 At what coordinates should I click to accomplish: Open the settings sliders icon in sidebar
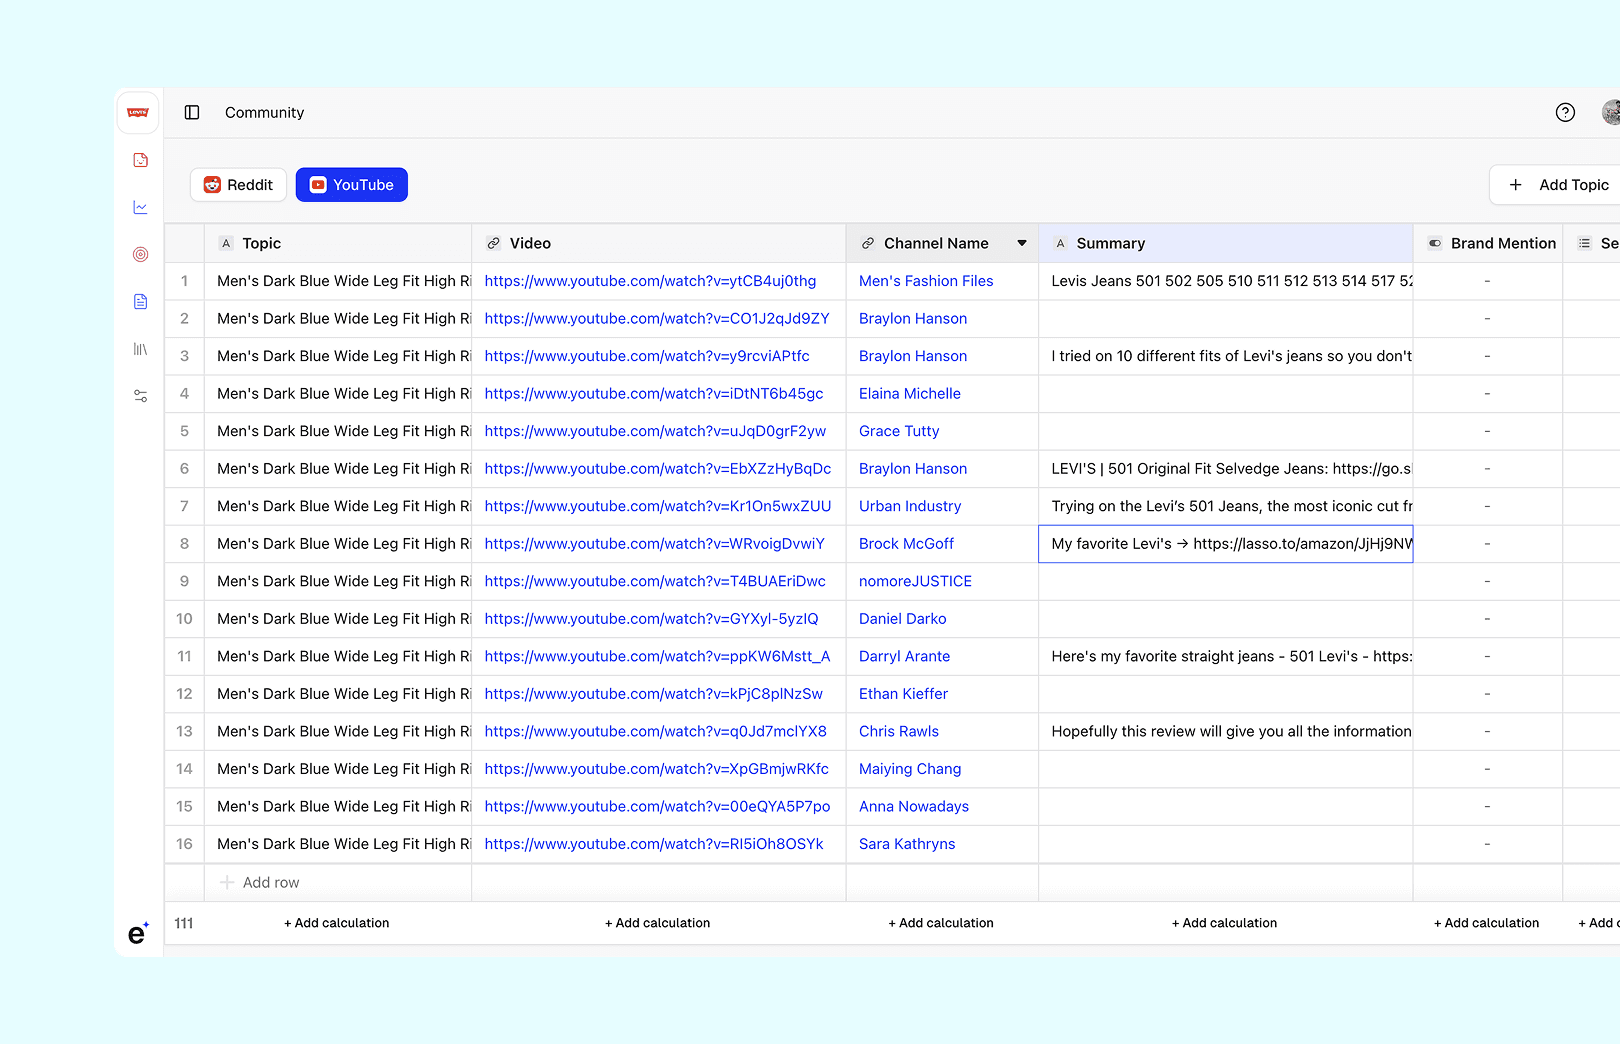pos(140,396)
